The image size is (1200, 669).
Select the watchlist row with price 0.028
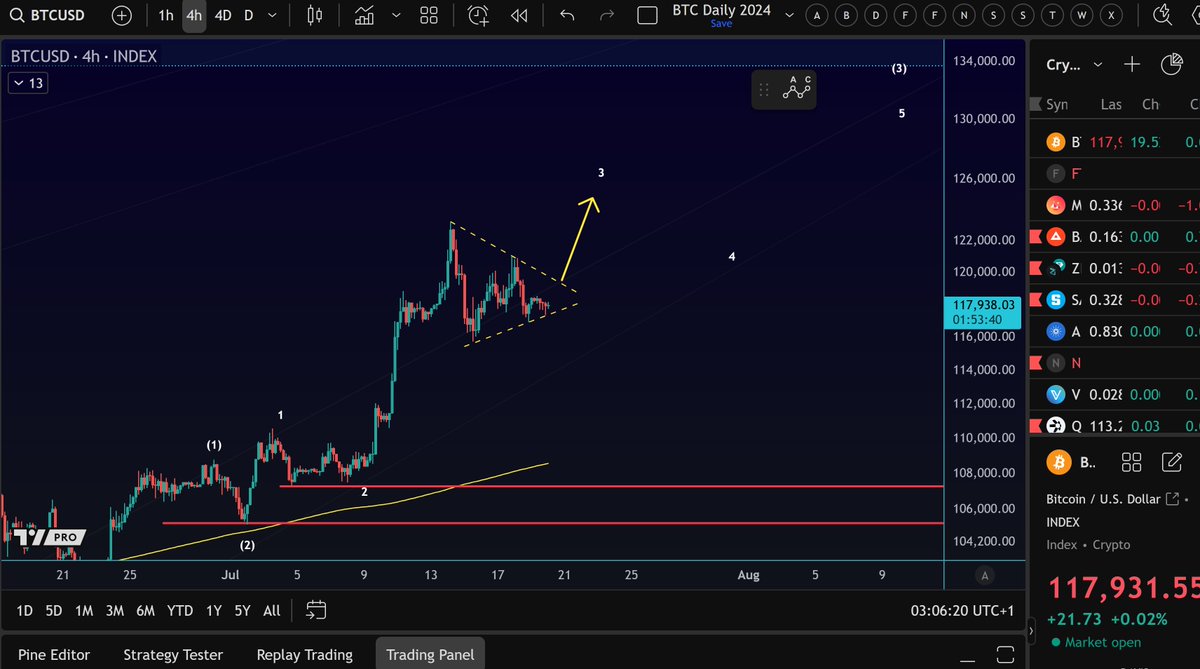[x=1115, y=394]
